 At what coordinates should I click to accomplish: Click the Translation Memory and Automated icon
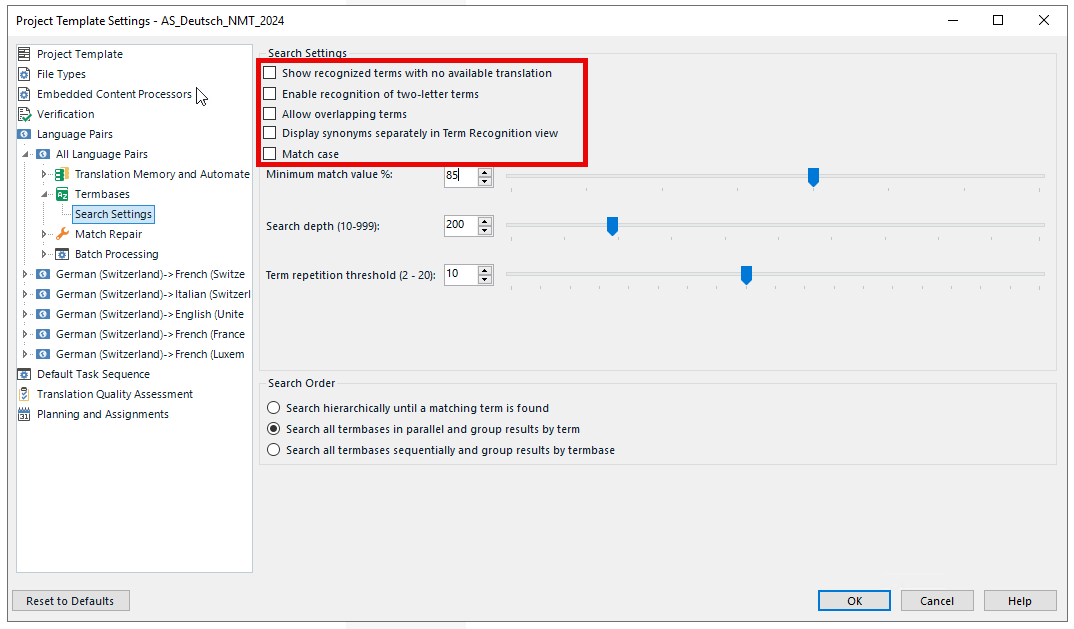62,174
